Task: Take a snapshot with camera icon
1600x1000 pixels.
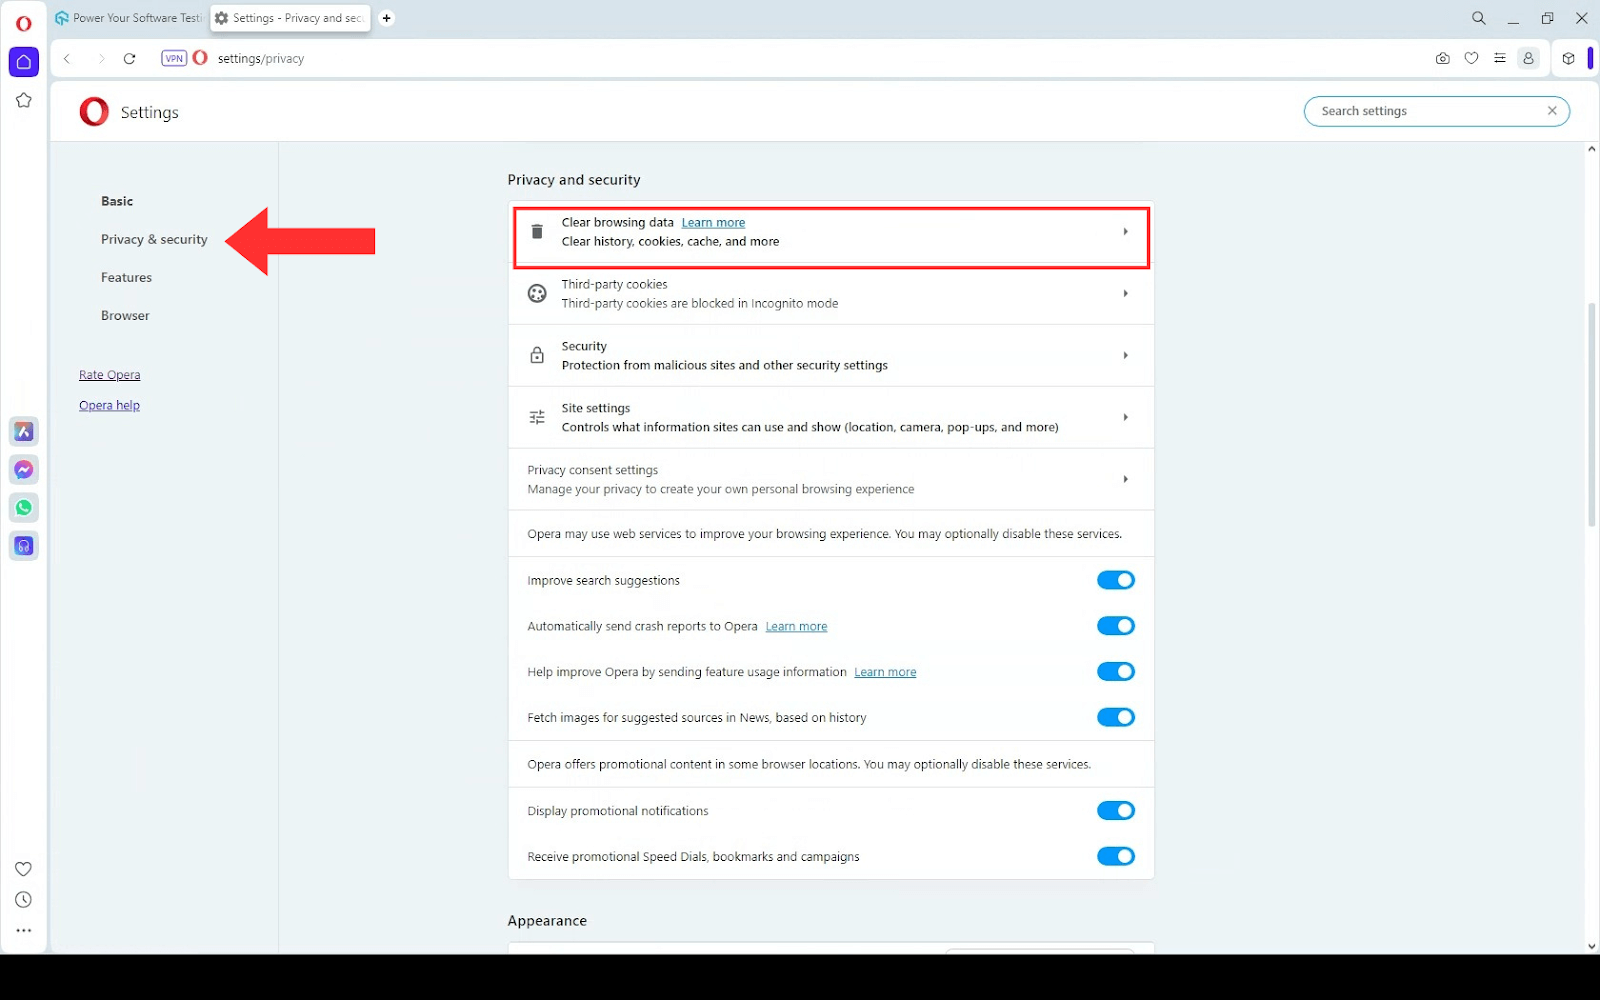Action: (1442, 59)
